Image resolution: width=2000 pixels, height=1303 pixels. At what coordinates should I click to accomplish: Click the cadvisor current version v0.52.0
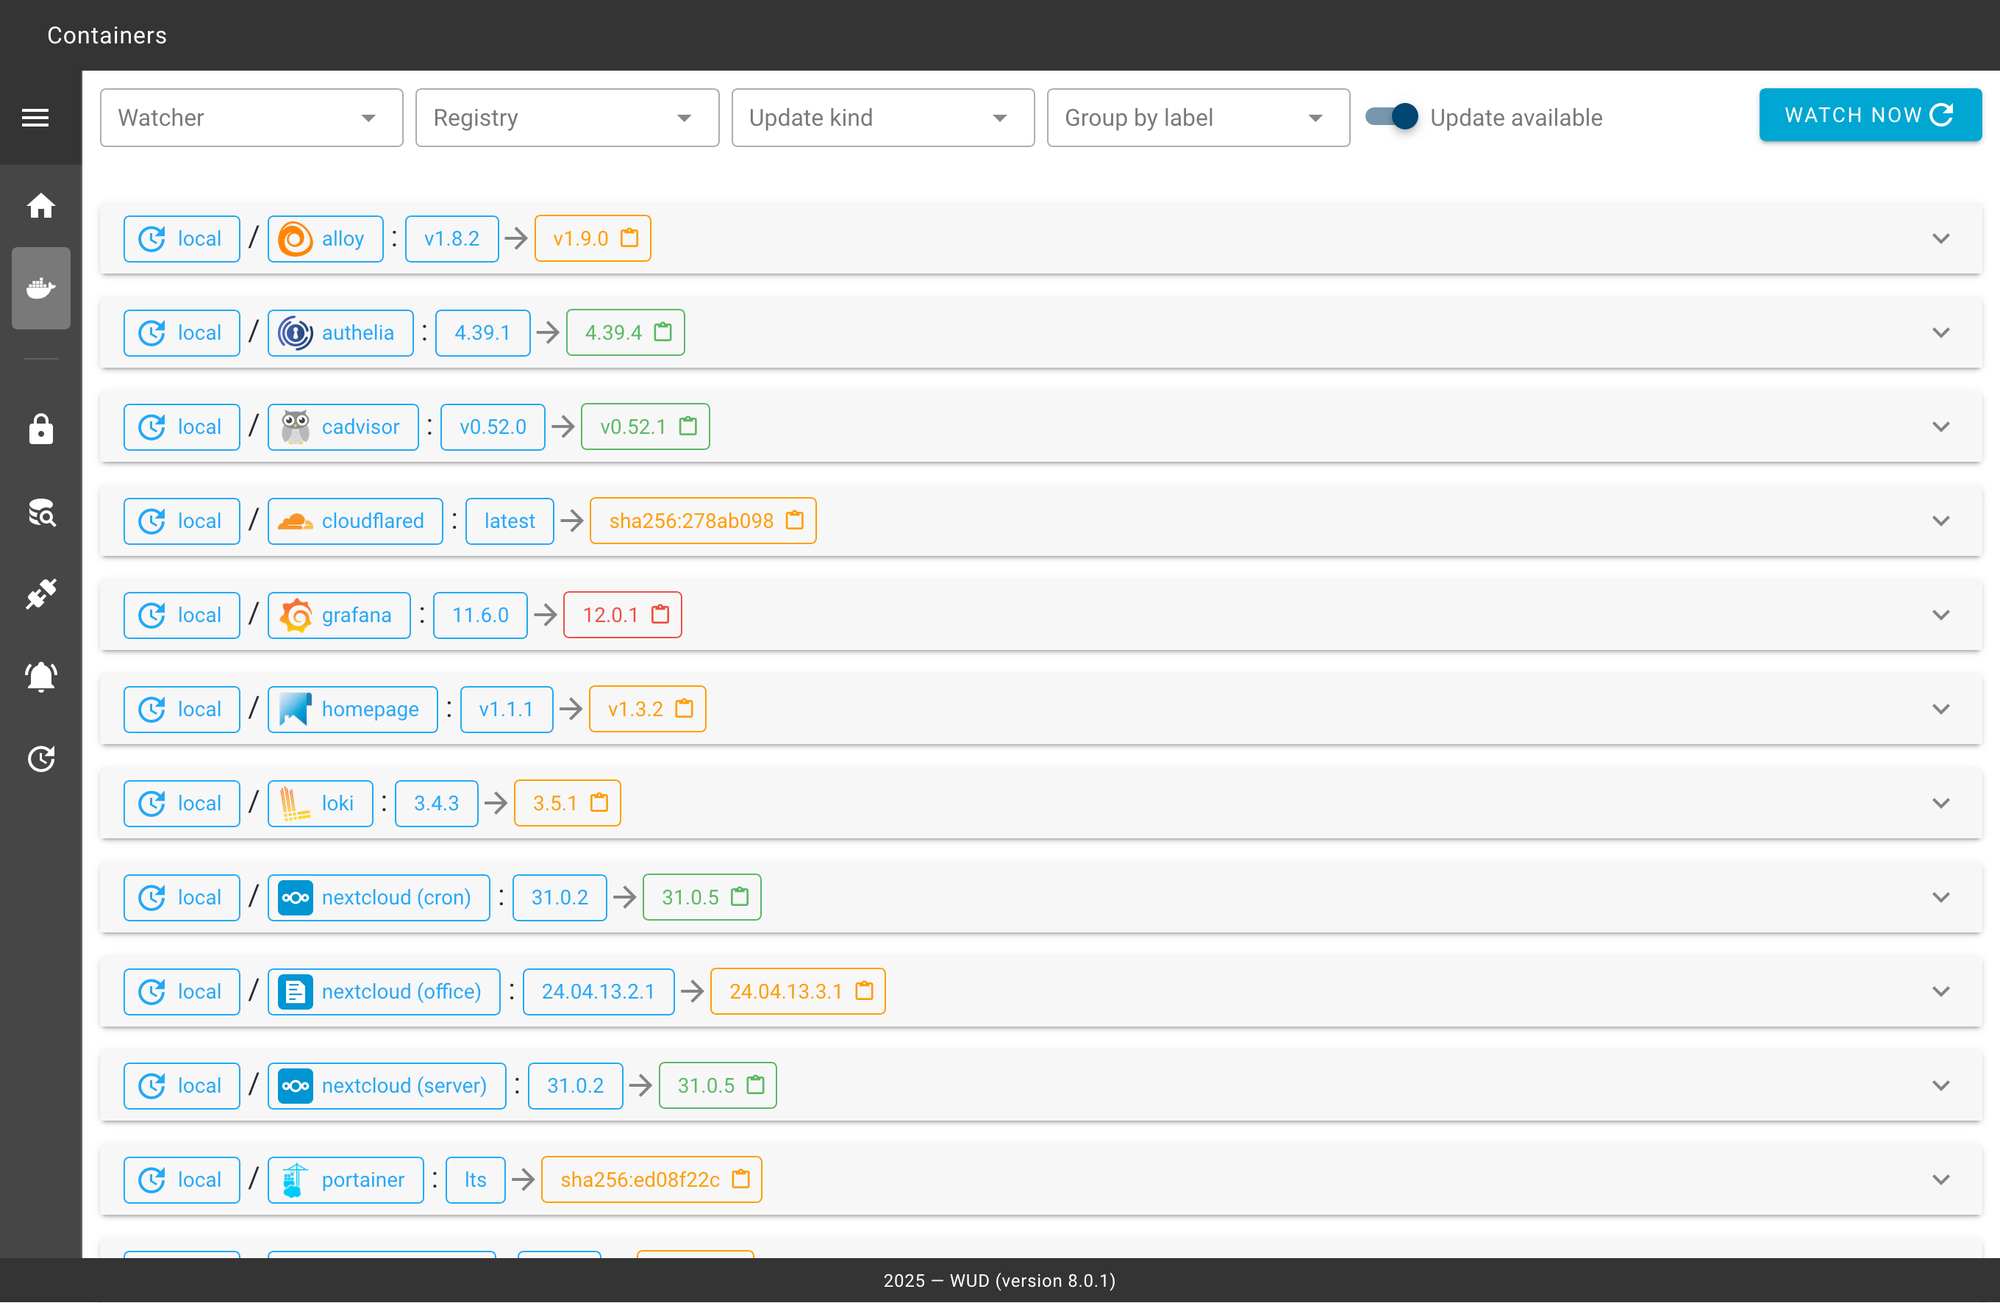[x=492, y=427]
